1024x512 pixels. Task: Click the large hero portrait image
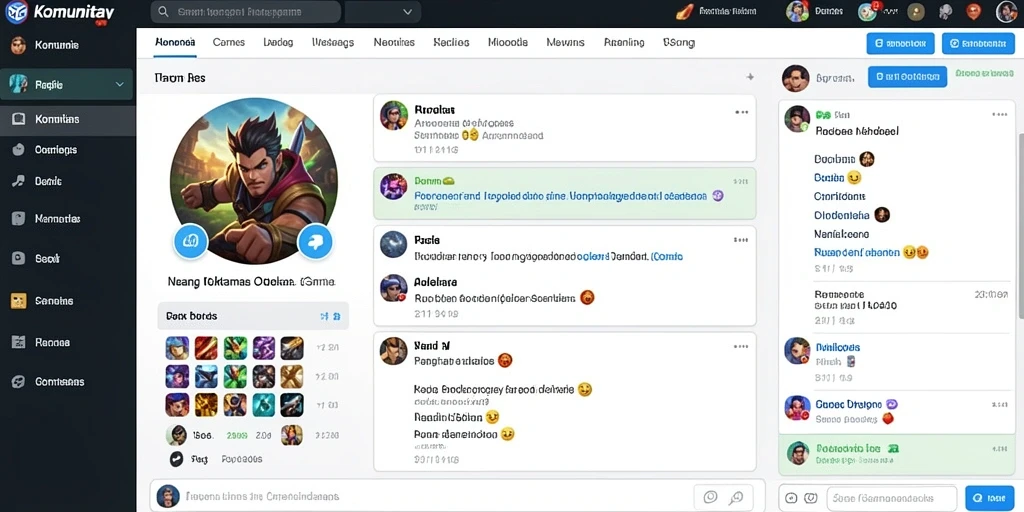tap(253, 181)
